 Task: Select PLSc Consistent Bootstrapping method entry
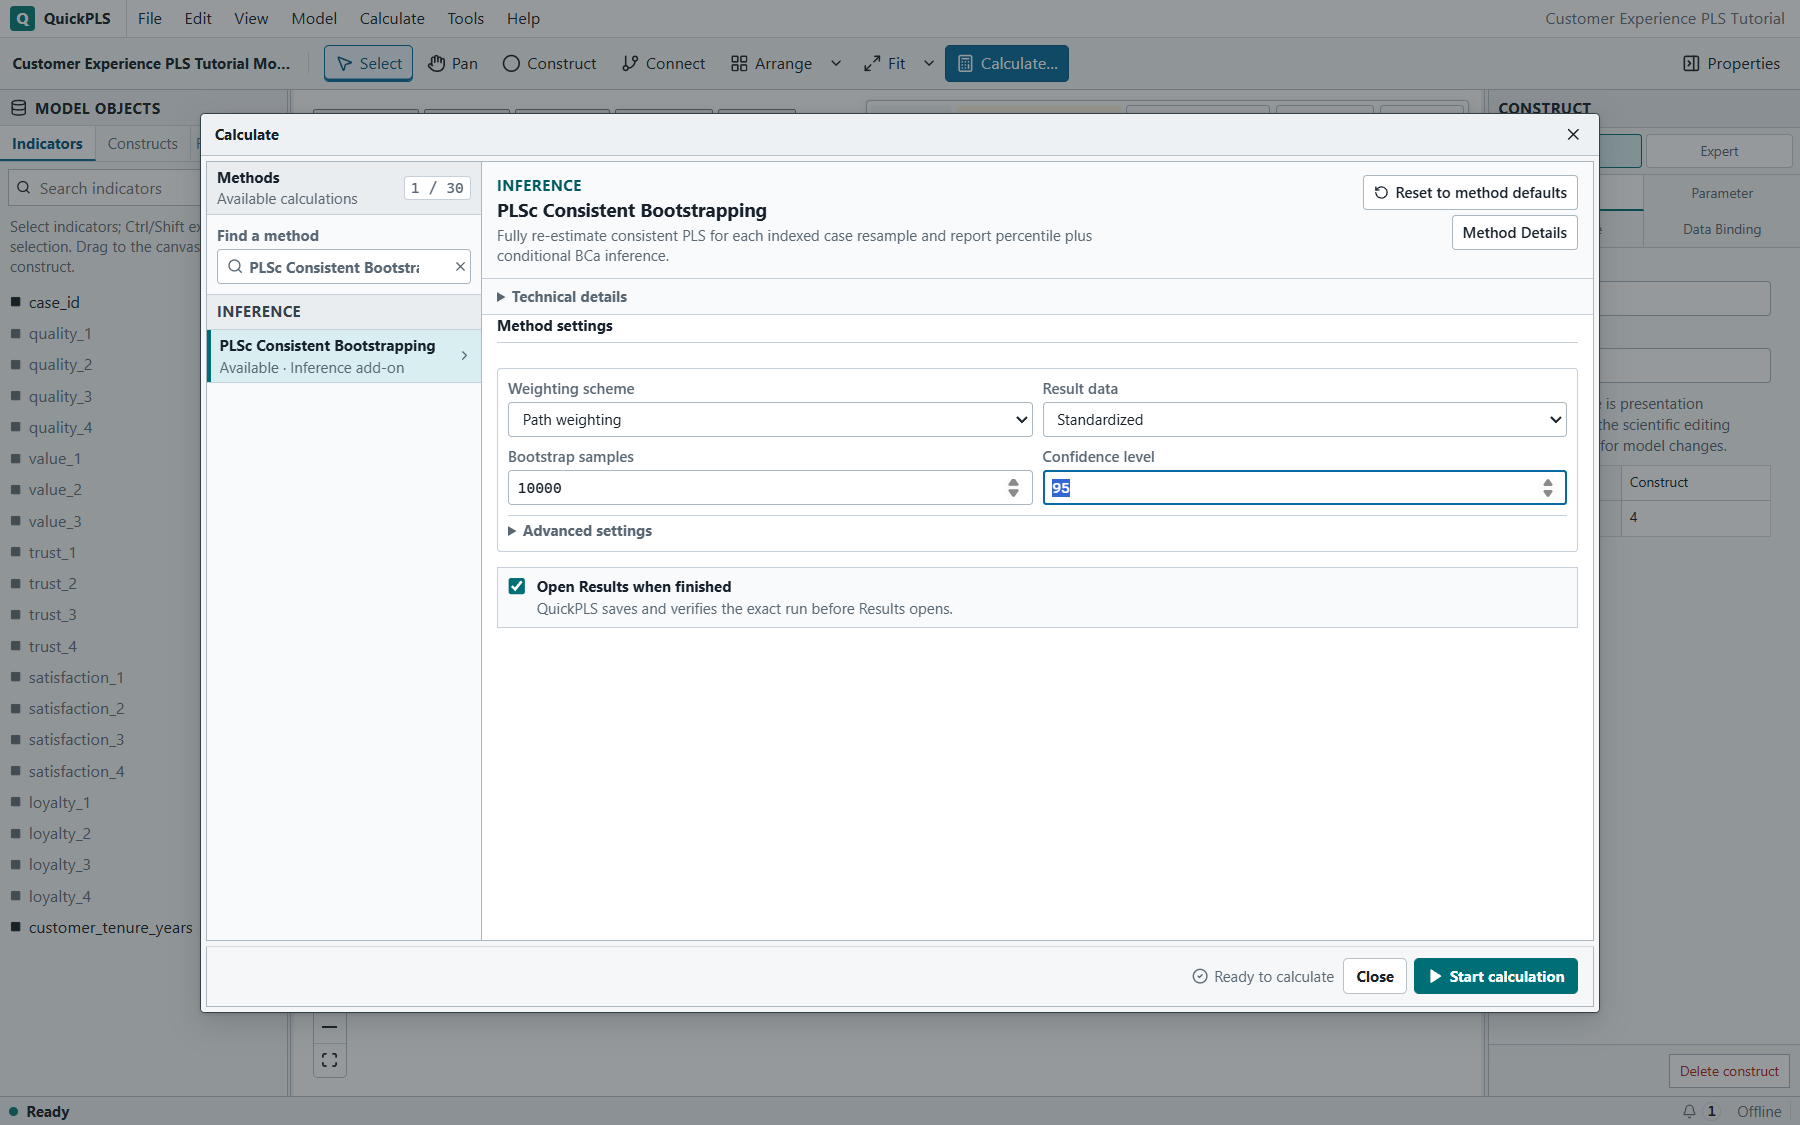[x=343, y=356]
